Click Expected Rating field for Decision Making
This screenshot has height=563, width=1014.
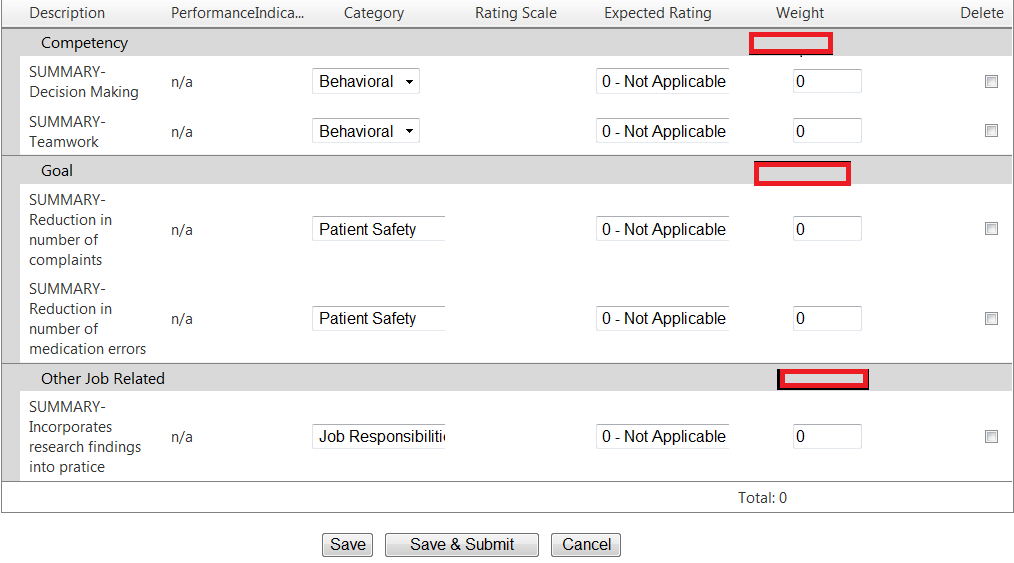[662, 82]
